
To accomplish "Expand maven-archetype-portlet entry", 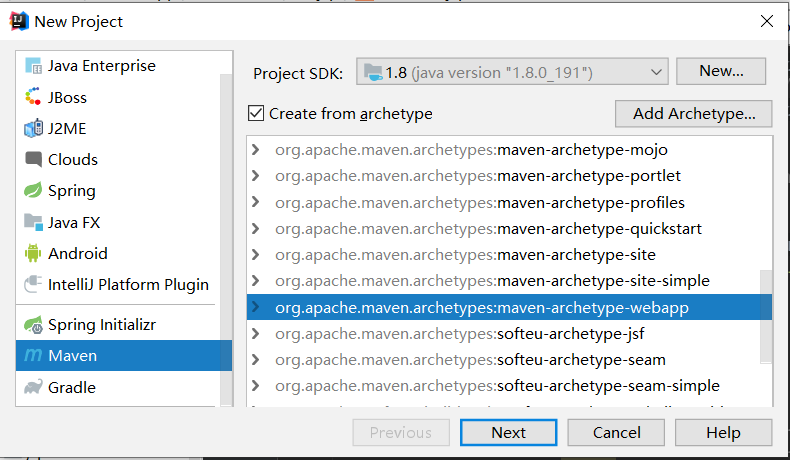I will (x=256, y=176).
